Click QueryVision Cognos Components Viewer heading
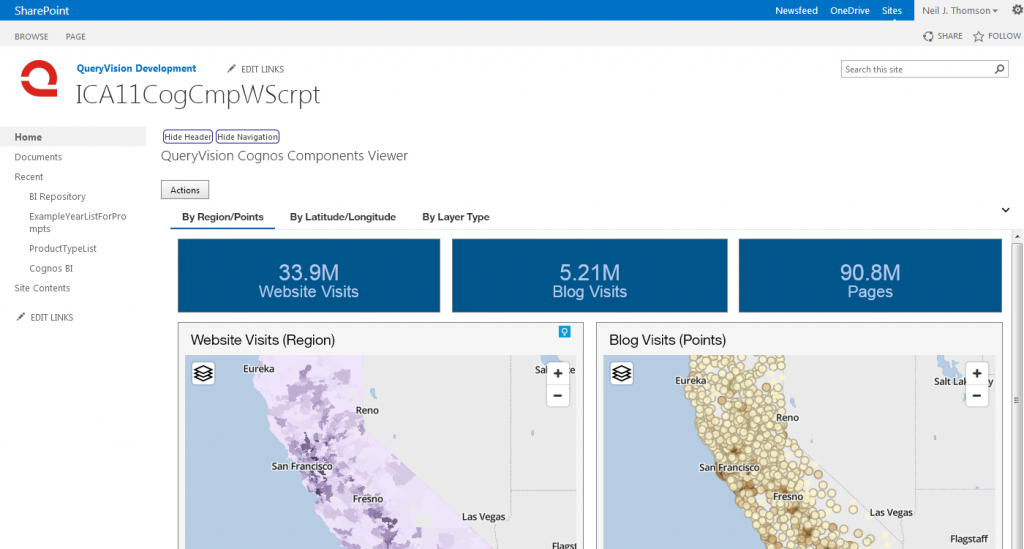This screenshot has width=1024, height=549. point(284,155)
